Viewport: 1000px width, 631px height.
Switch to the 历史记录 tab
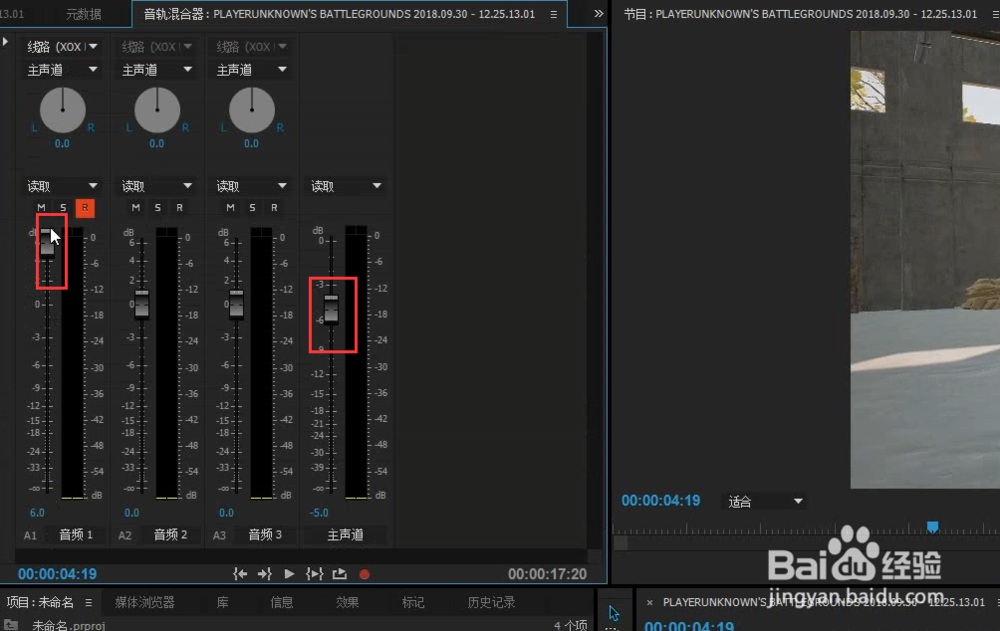tap(491, 602)
